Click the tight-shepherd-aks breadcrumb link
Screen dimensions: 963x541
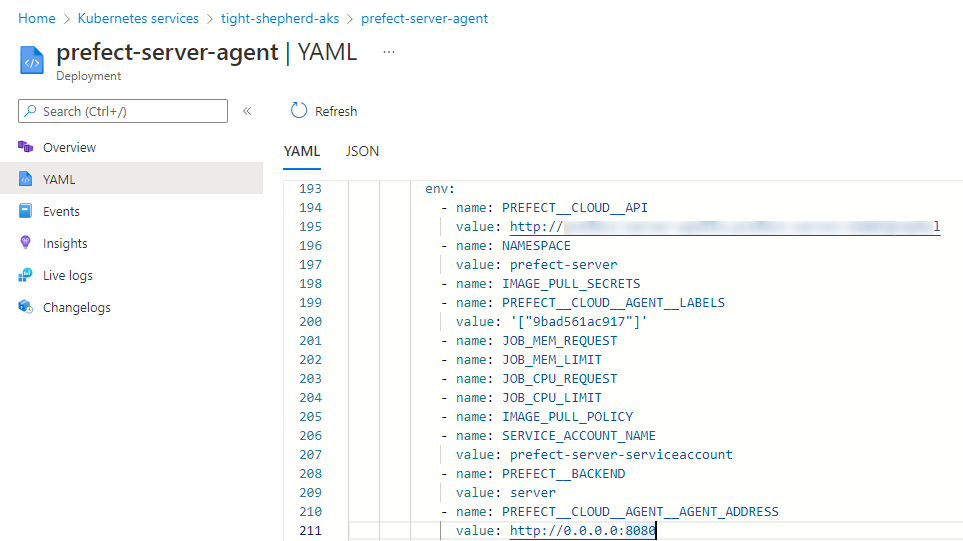point(280,18)
